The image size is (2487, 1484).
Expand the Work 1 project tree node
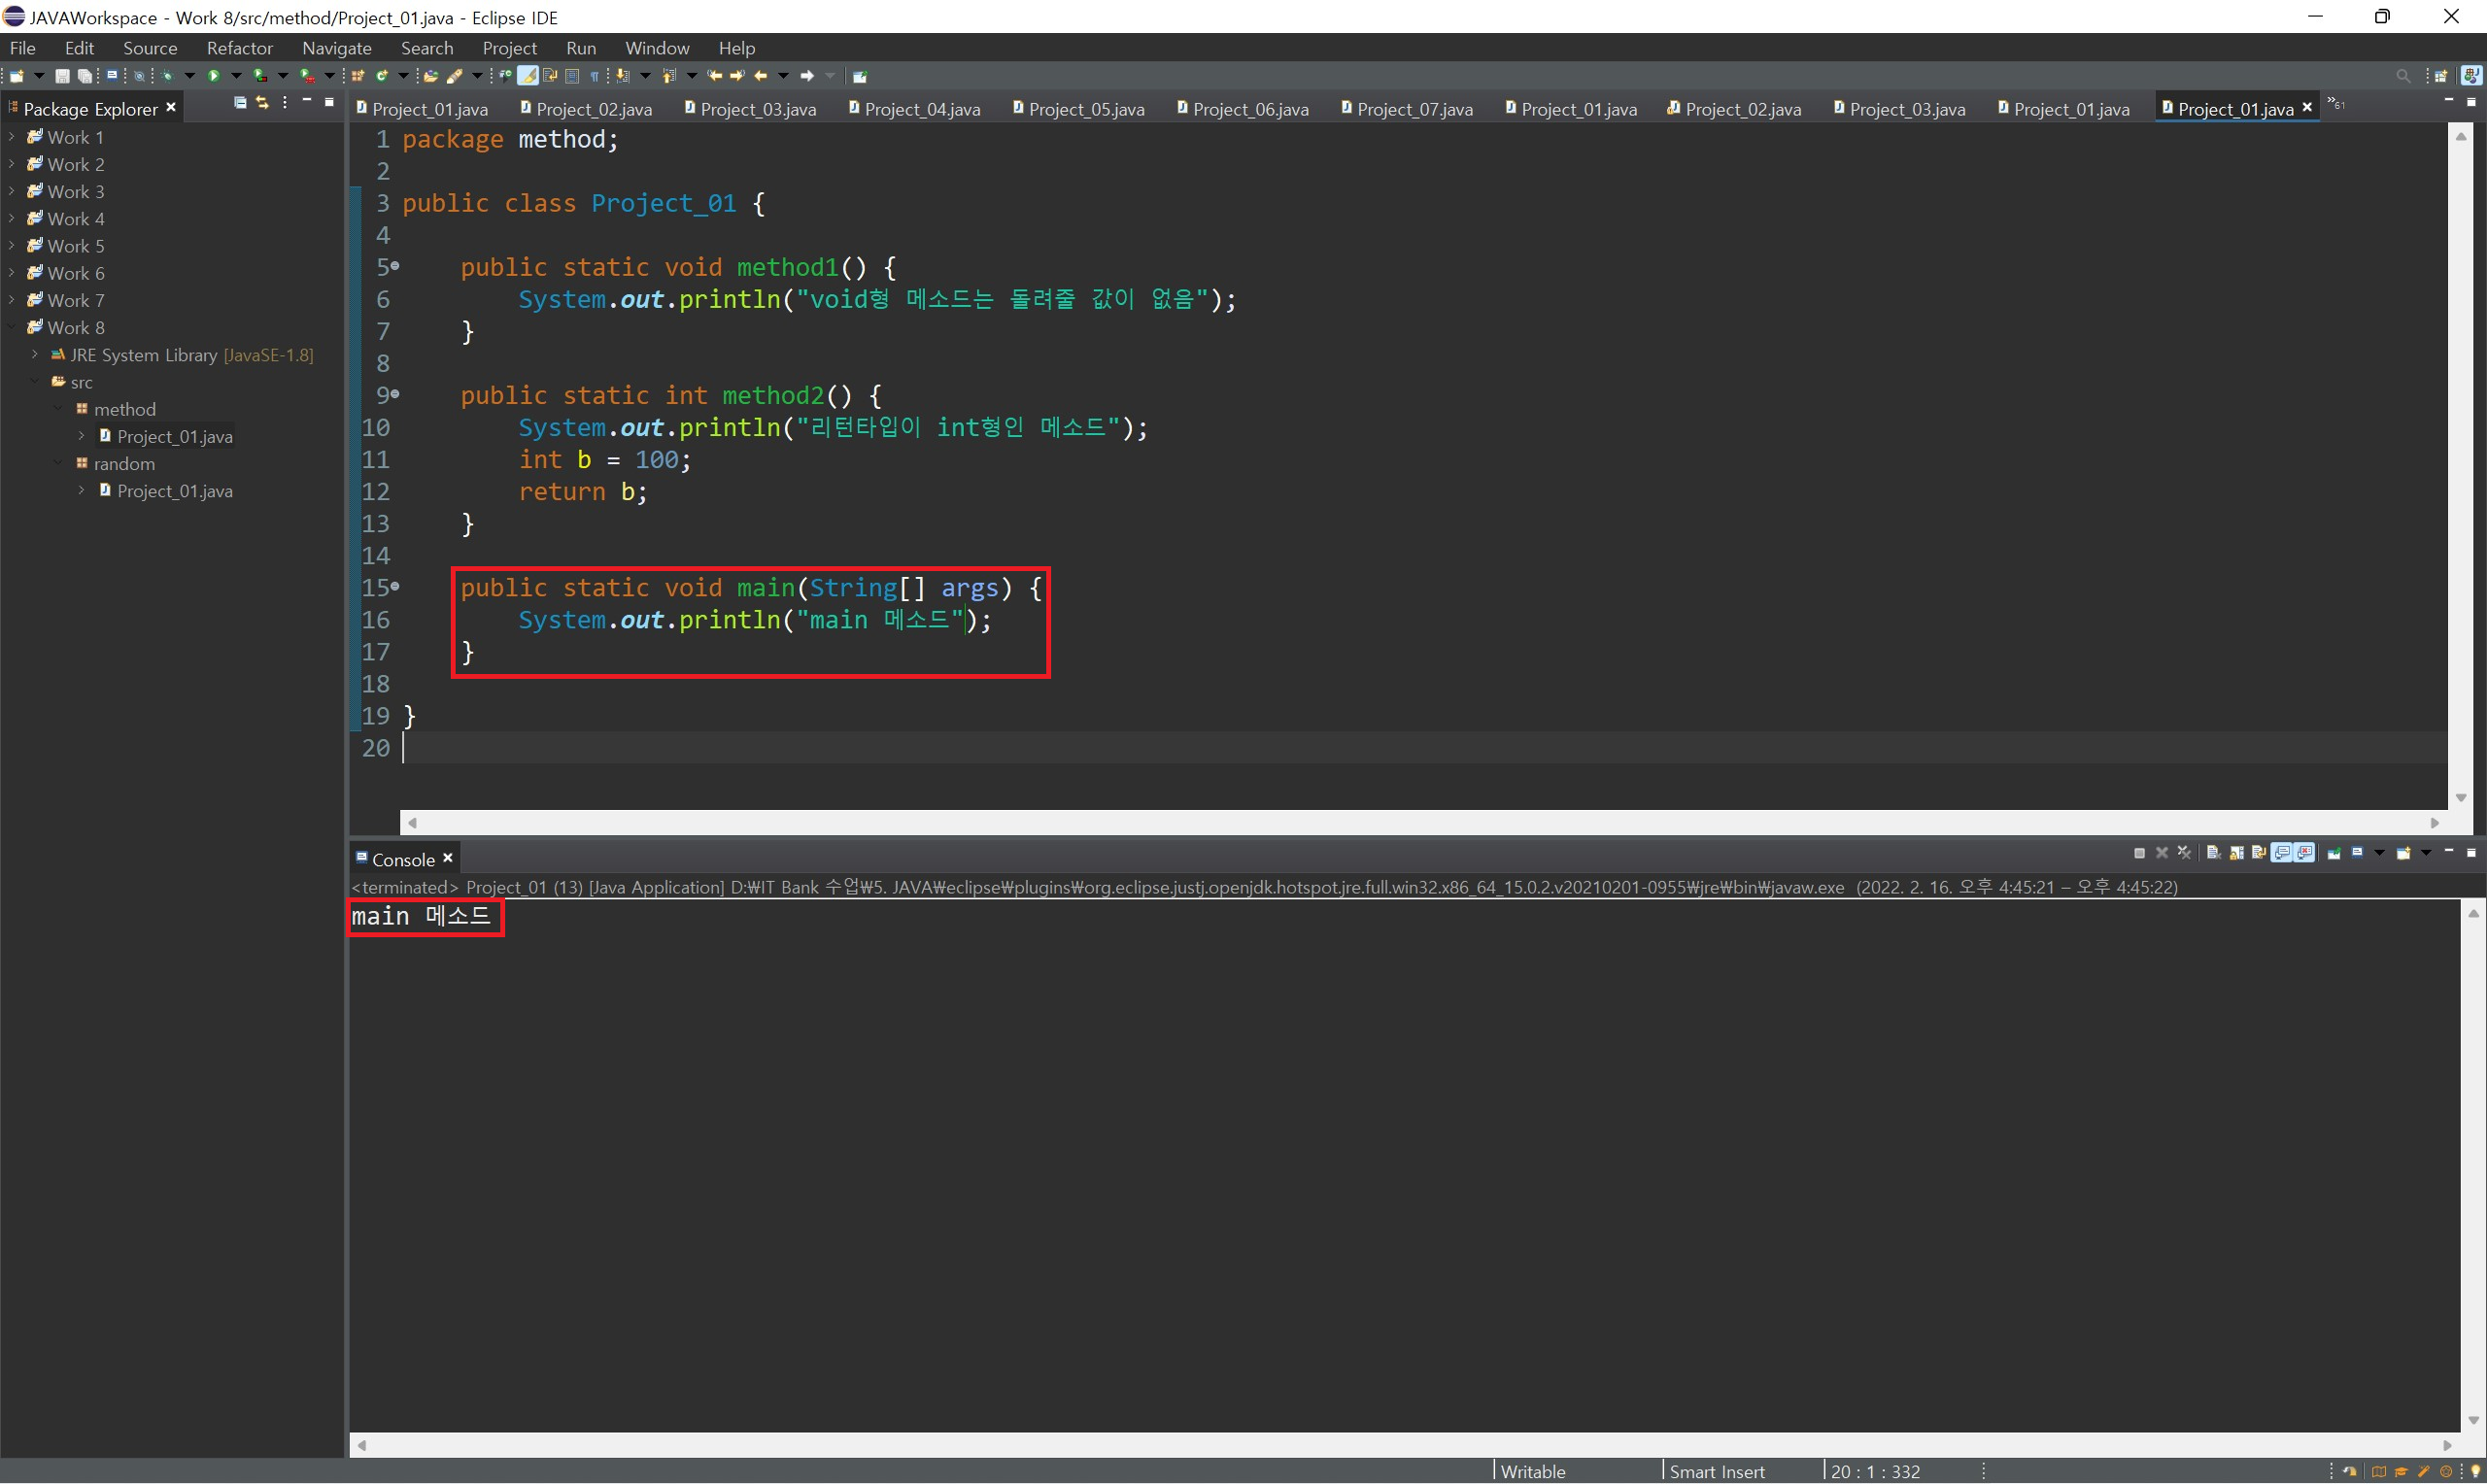click(x=11, y=137)
